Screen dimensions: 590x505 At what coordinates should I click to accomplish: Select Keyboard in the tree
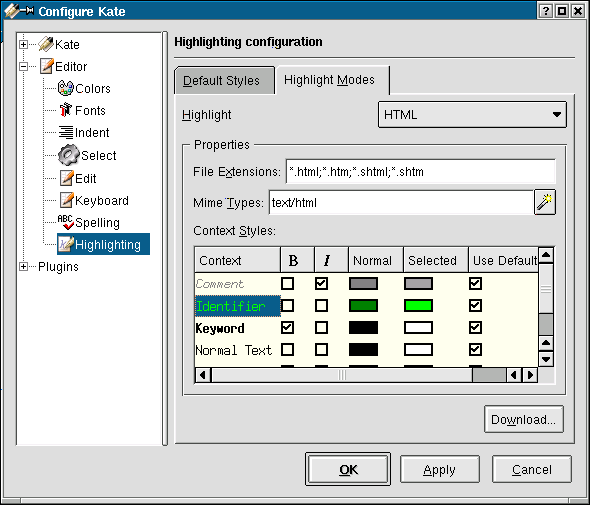click(x=102, y=201)
